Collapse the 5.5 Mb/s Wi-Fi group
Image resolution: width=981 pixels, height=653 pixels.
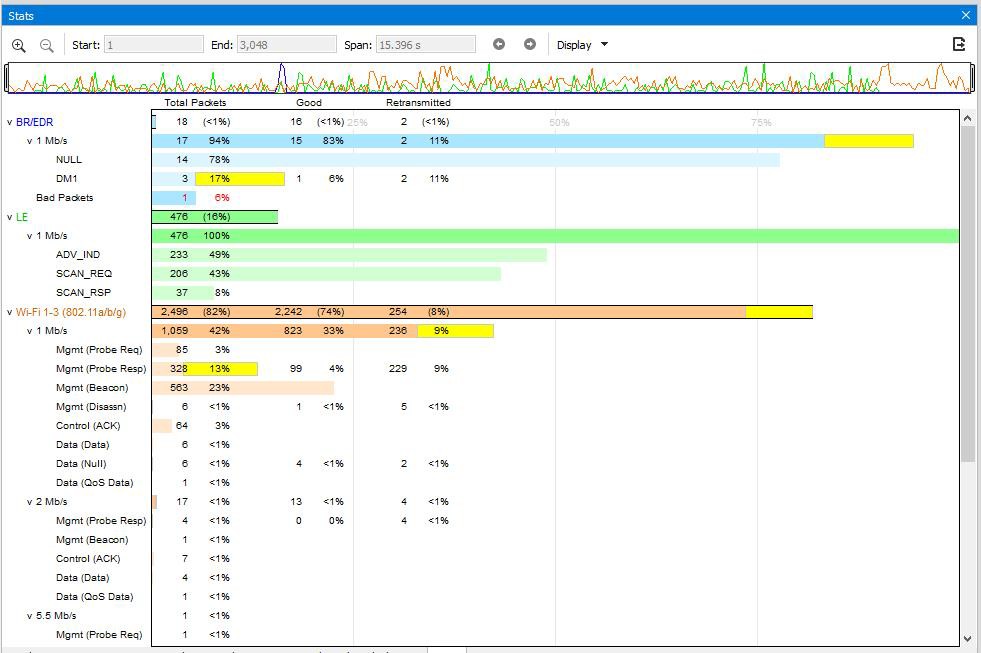pyautogui.click(x=29, y=615)
